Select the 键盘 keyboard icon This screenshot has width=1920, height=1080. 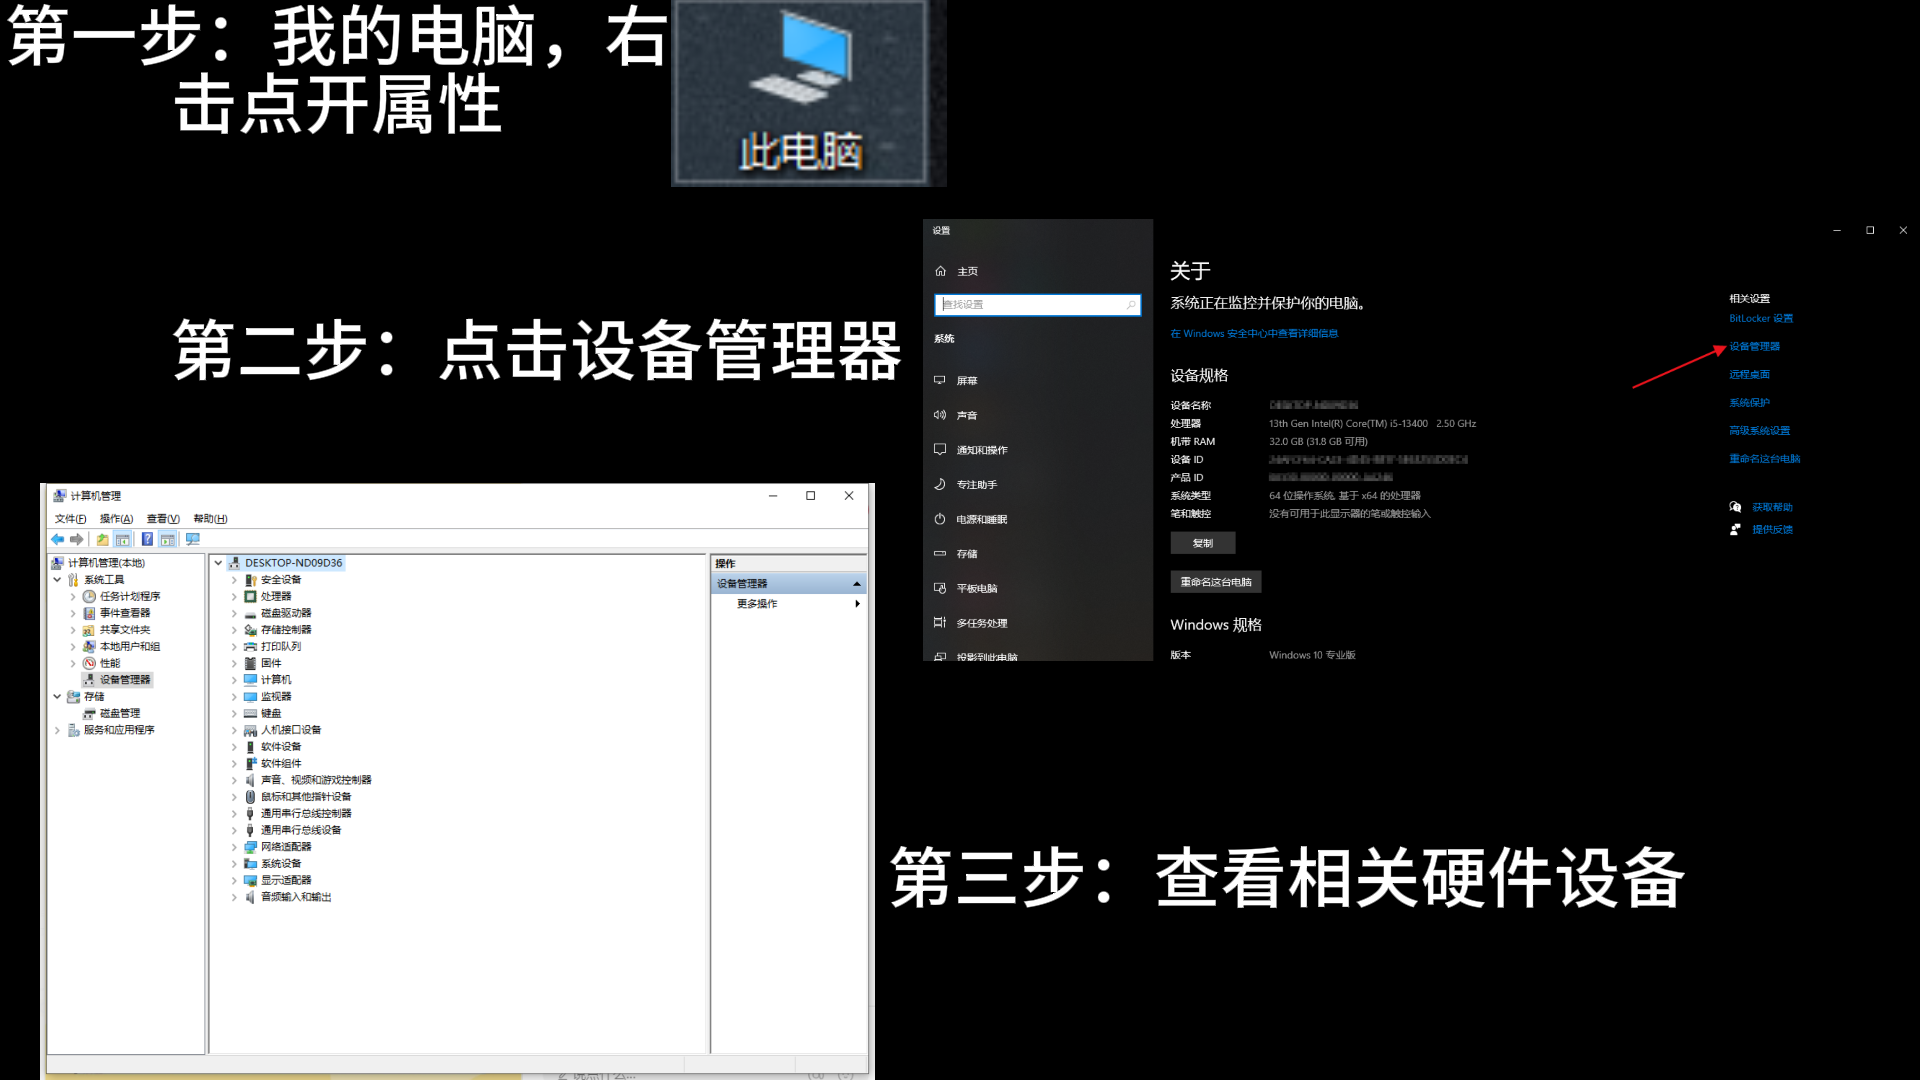(251, 713)
